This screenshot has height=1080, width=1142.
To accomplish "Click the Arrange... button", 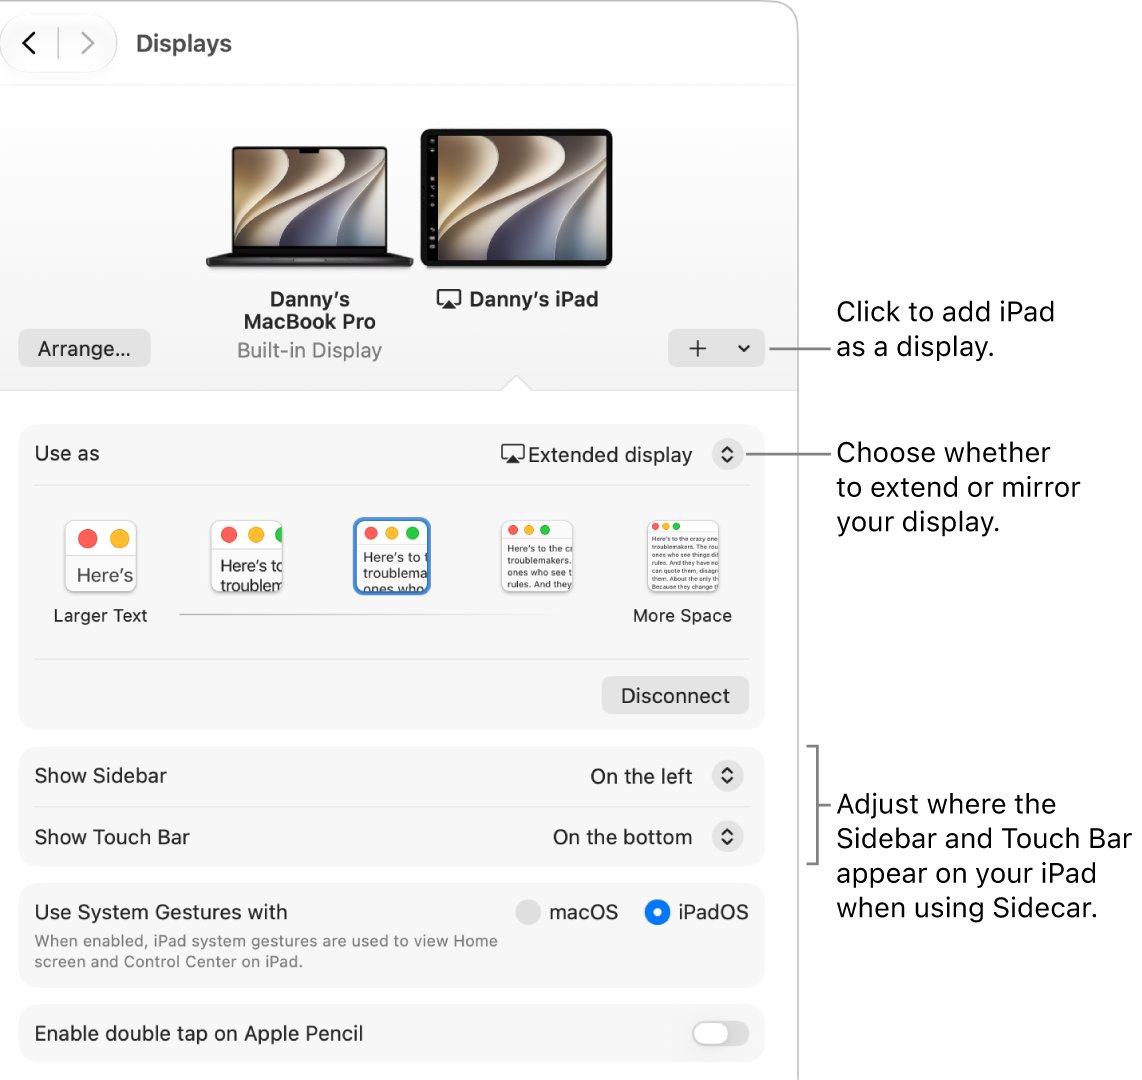I will coord(84,348).
